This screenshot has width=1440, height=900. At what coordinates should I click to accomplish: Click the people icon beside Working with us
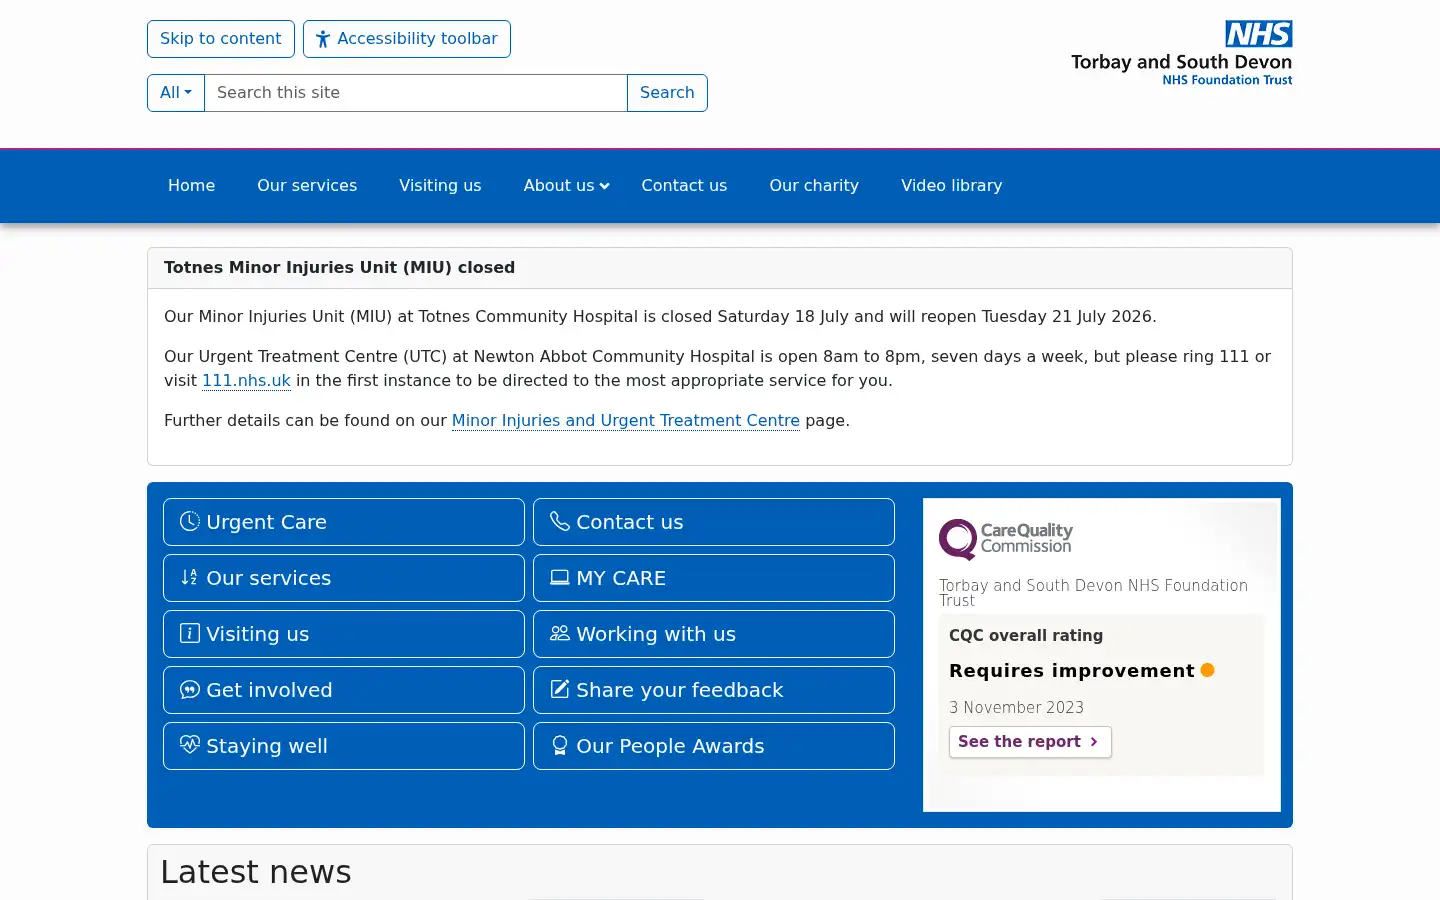(x=560, y=633)
